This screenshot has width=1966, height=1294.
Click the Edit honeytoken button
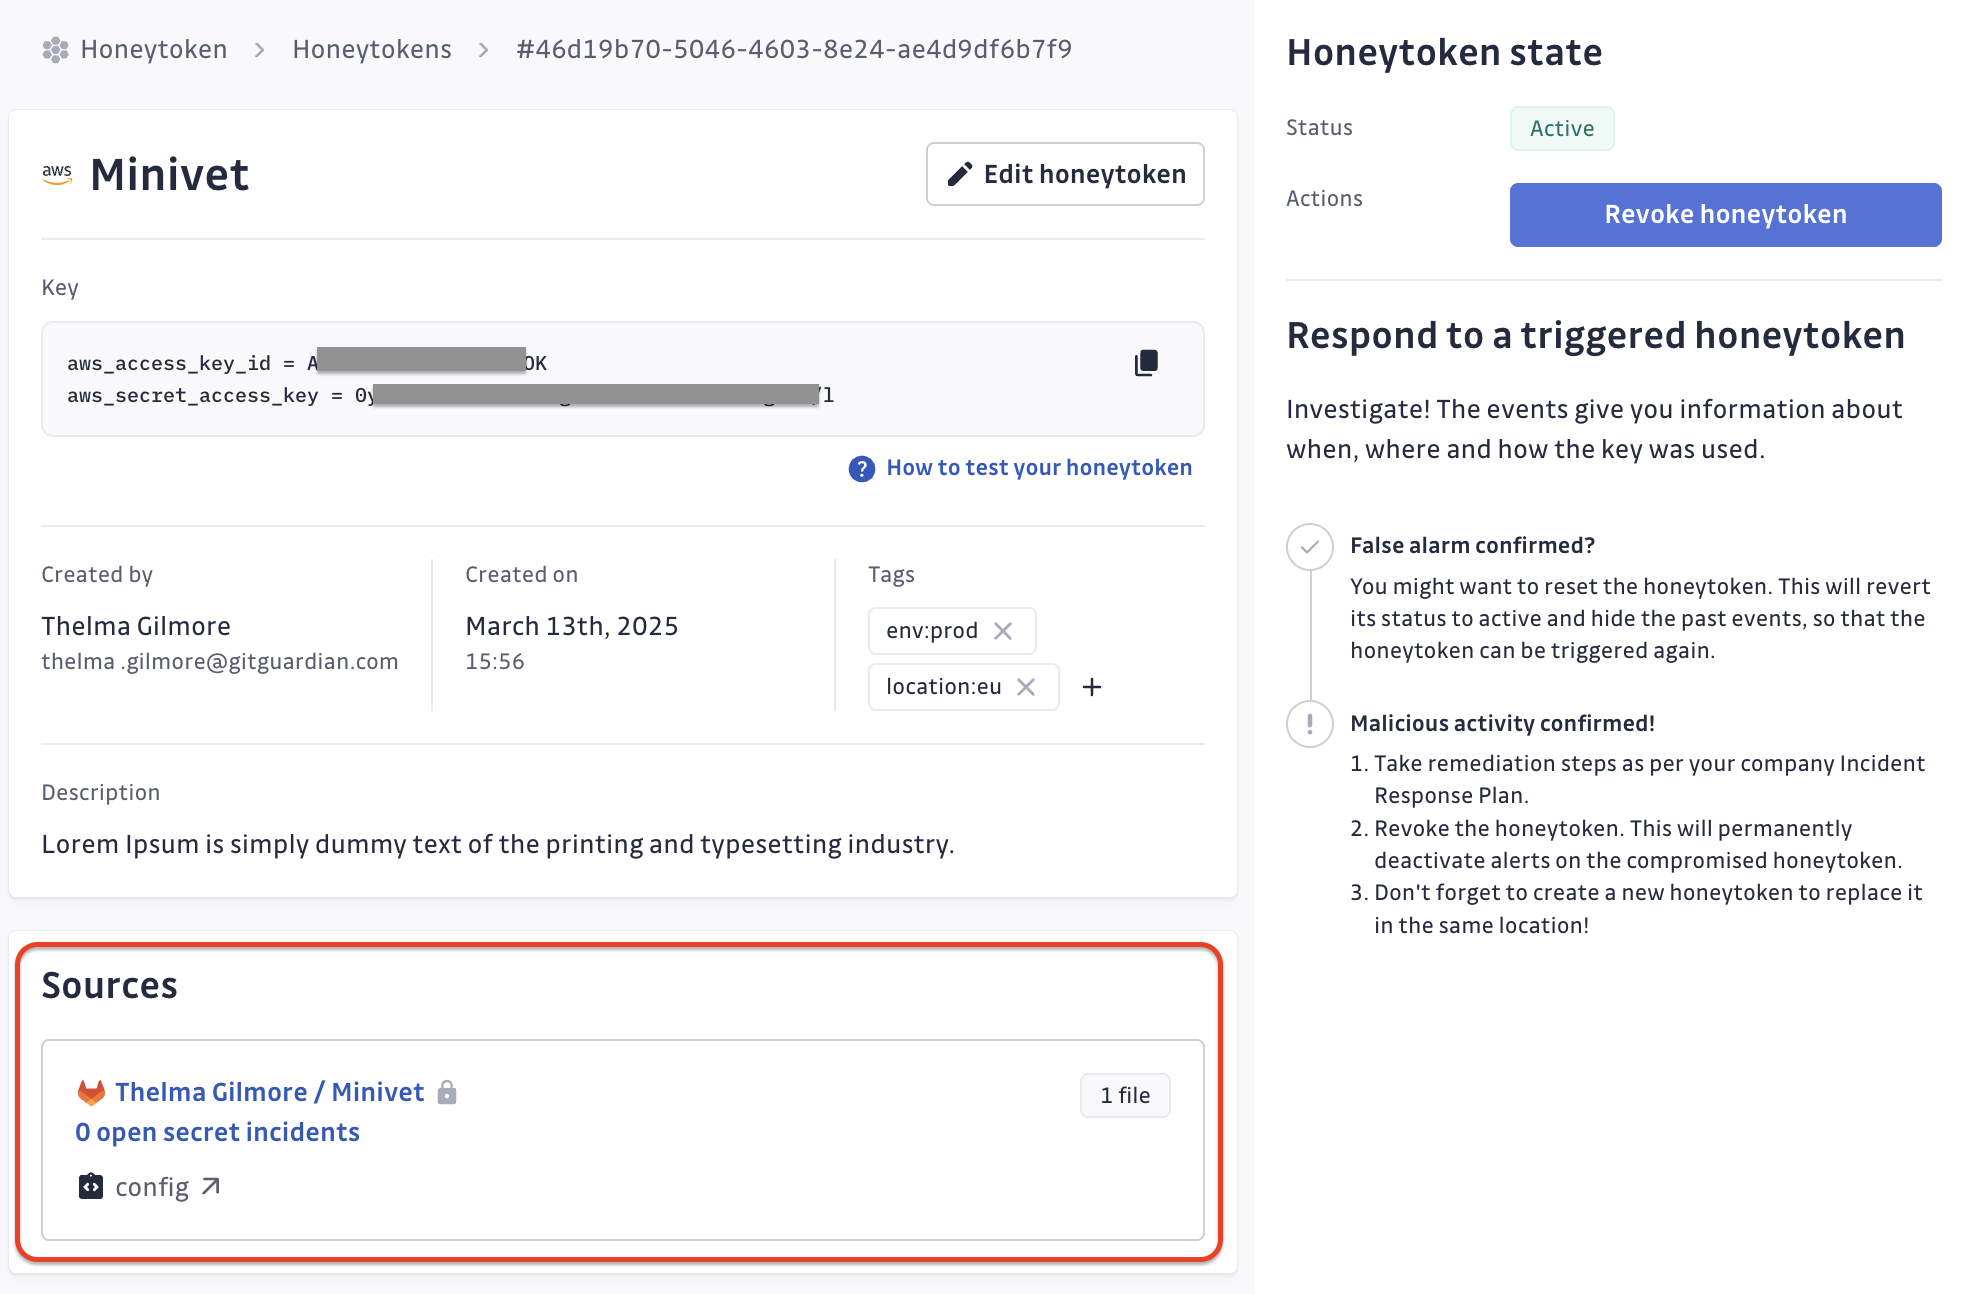(x=1065, y=174)
